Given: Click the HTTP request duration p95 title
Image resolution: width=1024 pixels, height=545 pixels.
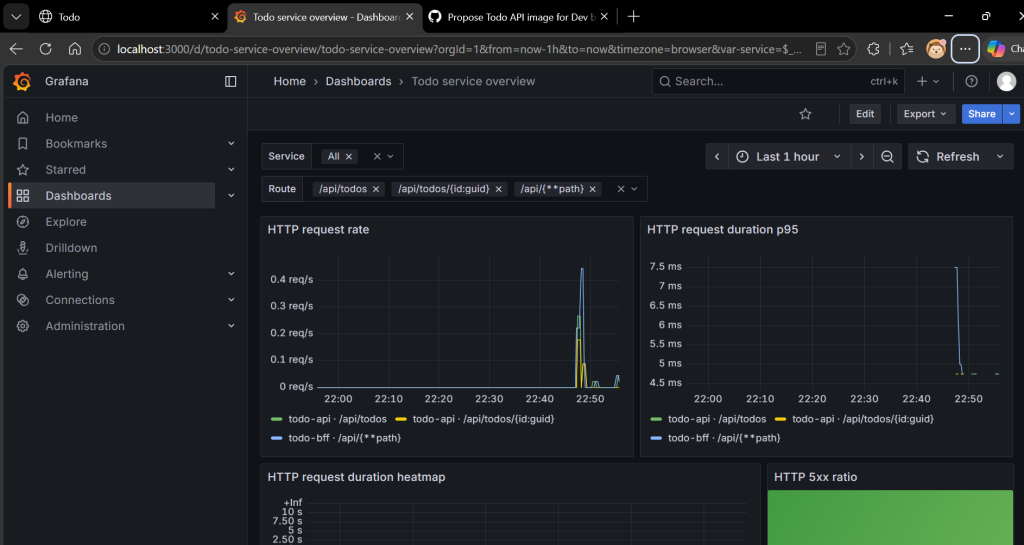Looking at the screenshot, I should 722,230.
